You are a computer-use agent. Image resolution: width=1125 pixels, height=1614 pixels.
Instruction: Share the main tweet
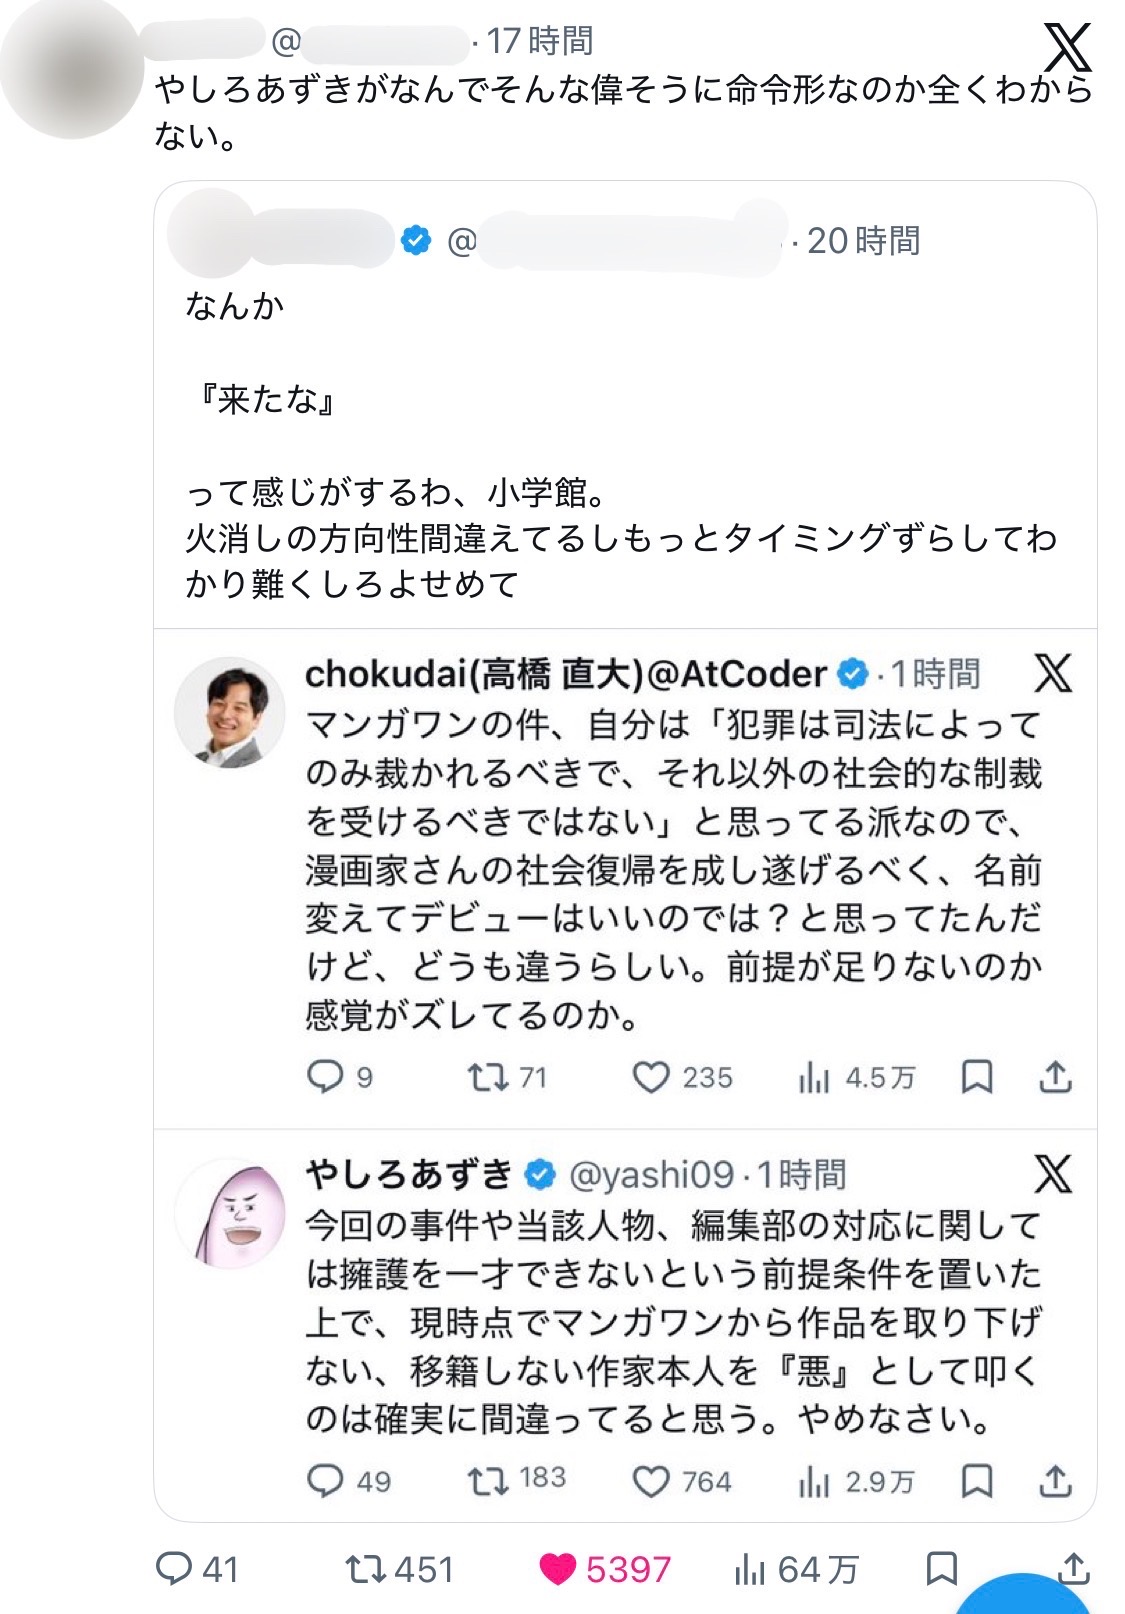click(x=1073, y=1567)
